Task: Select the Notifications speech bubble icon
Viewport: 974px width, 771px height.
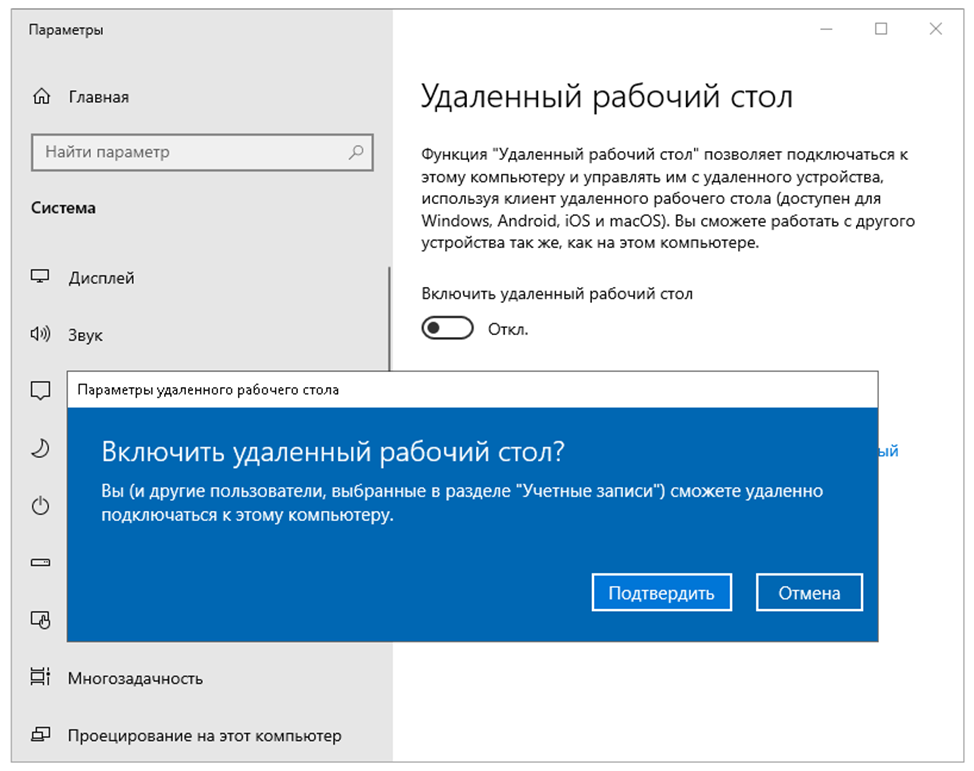Action: point(41,391)
